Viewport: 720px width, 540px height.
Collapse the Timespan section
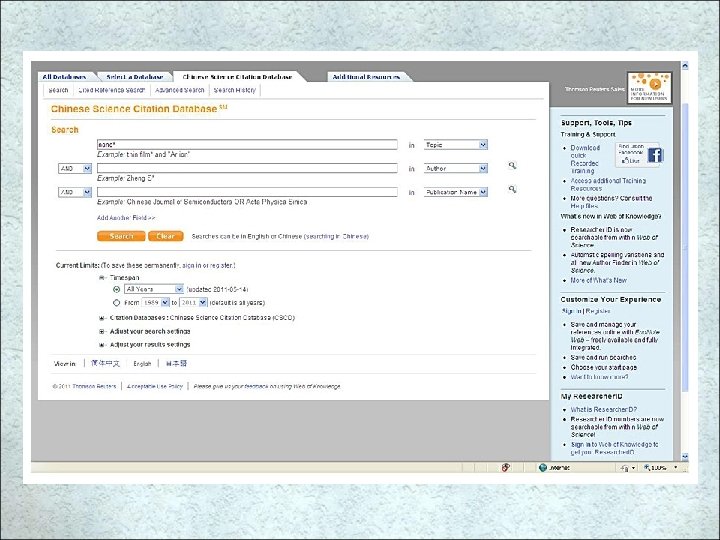coord(102,277)
